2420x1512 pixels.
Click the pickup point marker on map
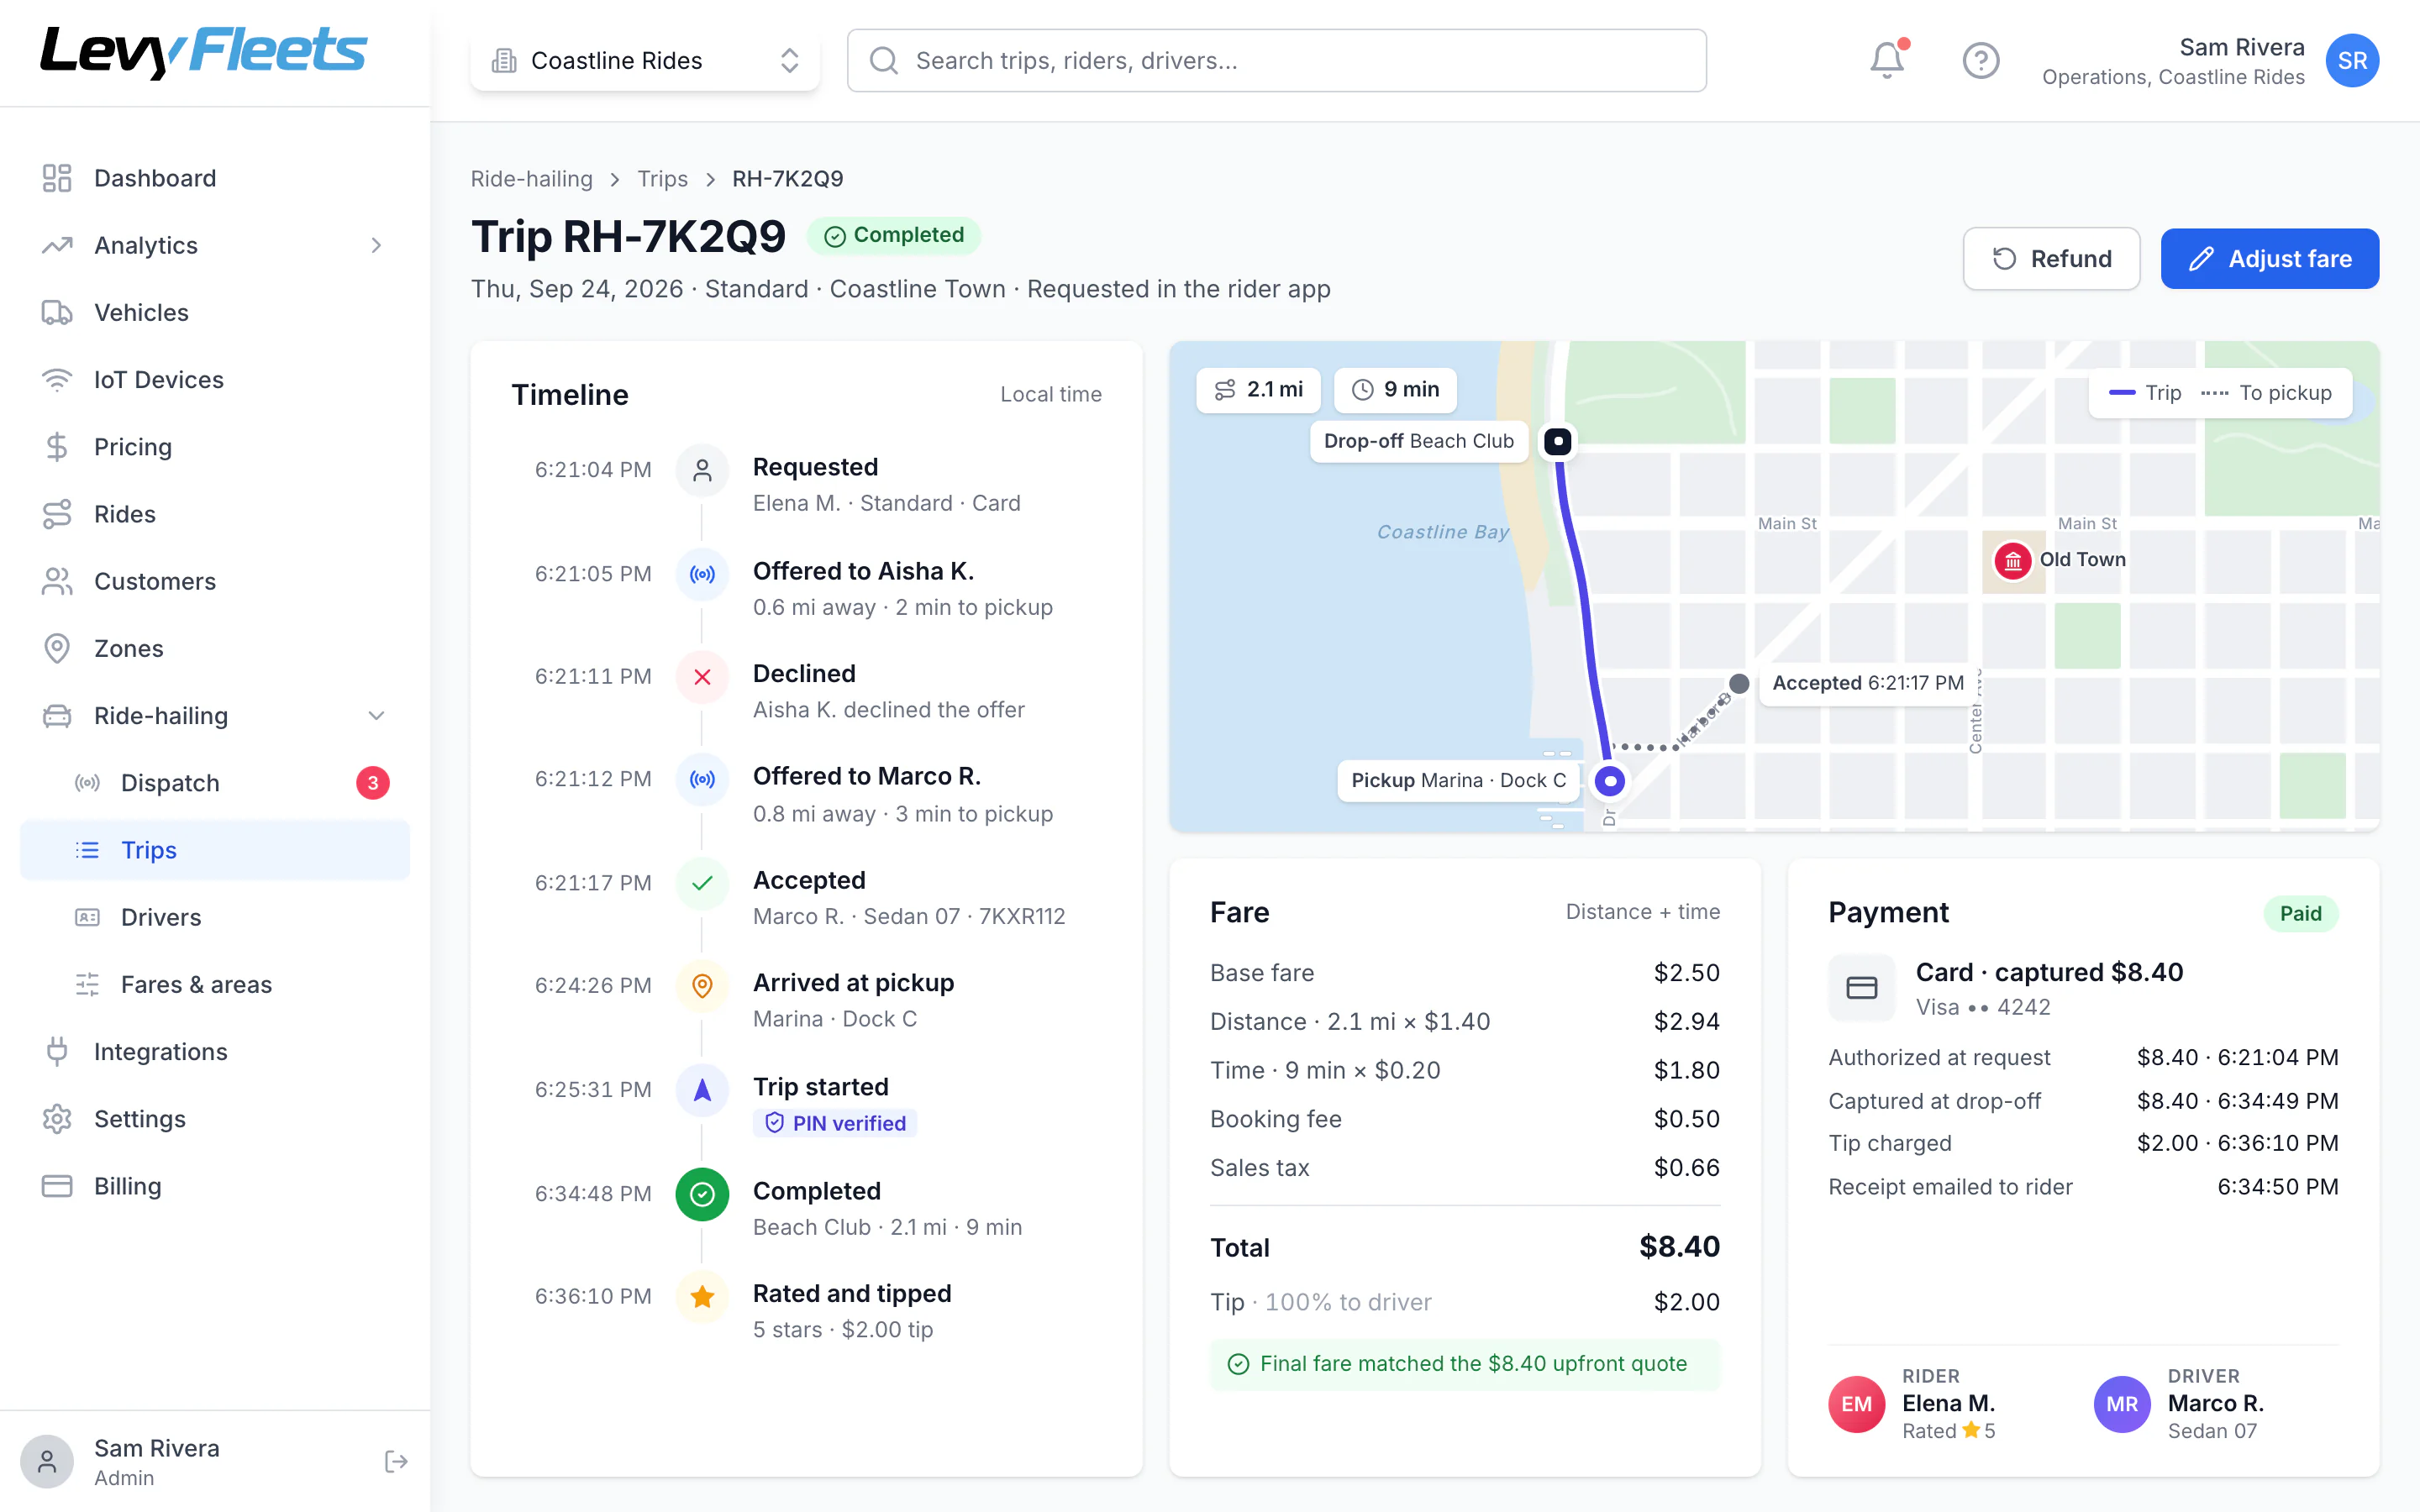coord(1609,781)
